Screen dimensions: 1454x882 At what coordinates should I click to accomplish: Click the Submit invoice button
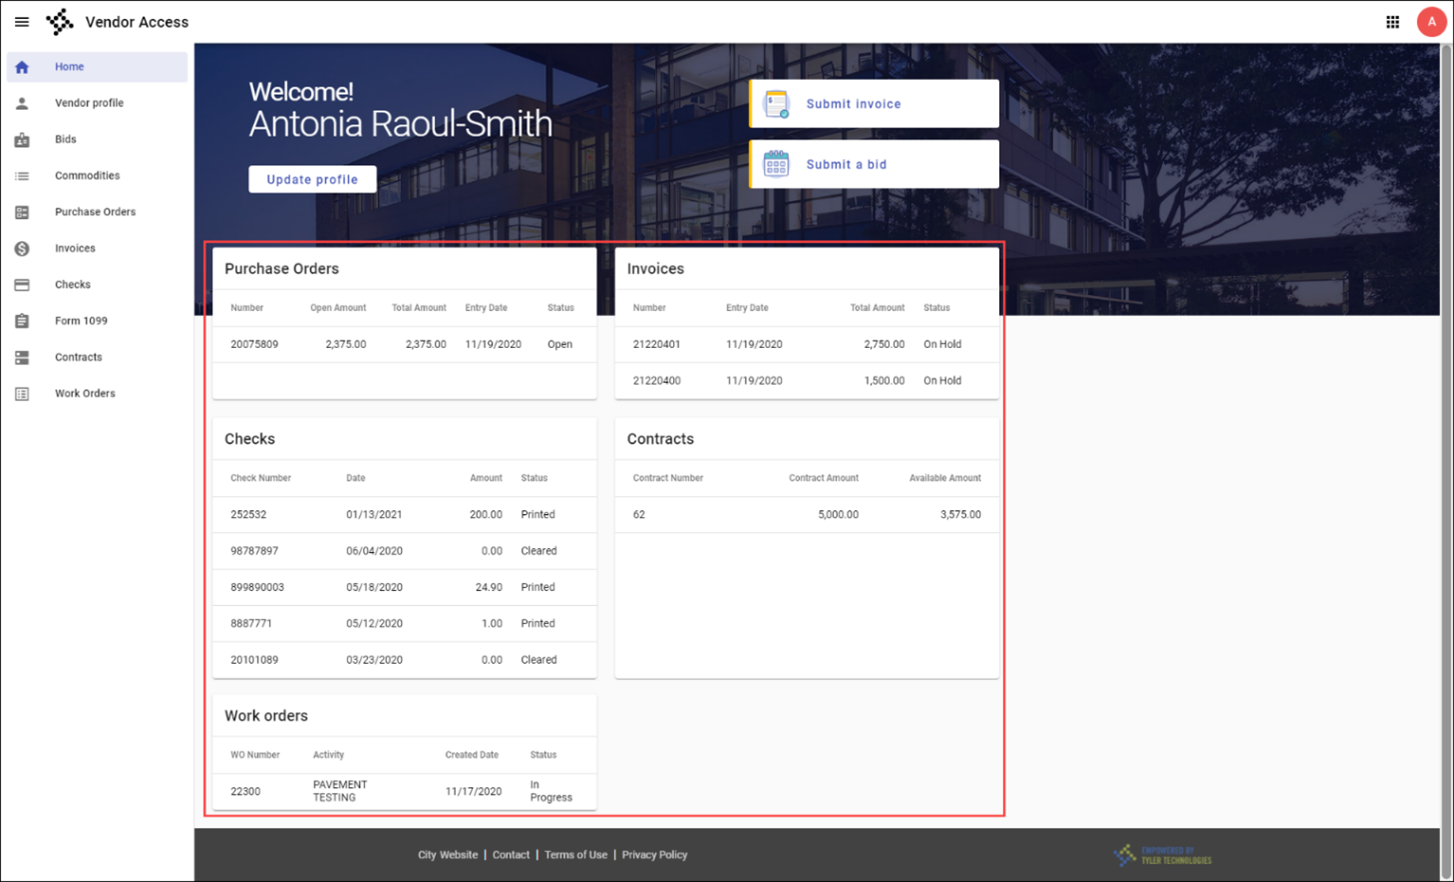pyautogui.click(x=874, y=104)
